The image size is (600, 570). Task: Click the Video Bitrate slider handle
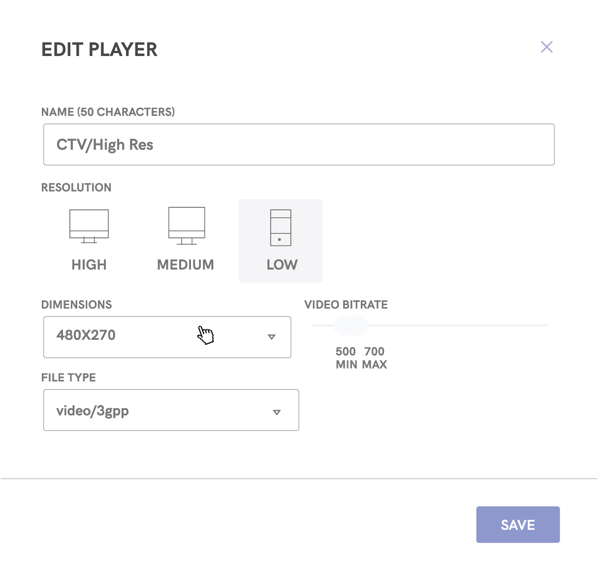point(348,325)
